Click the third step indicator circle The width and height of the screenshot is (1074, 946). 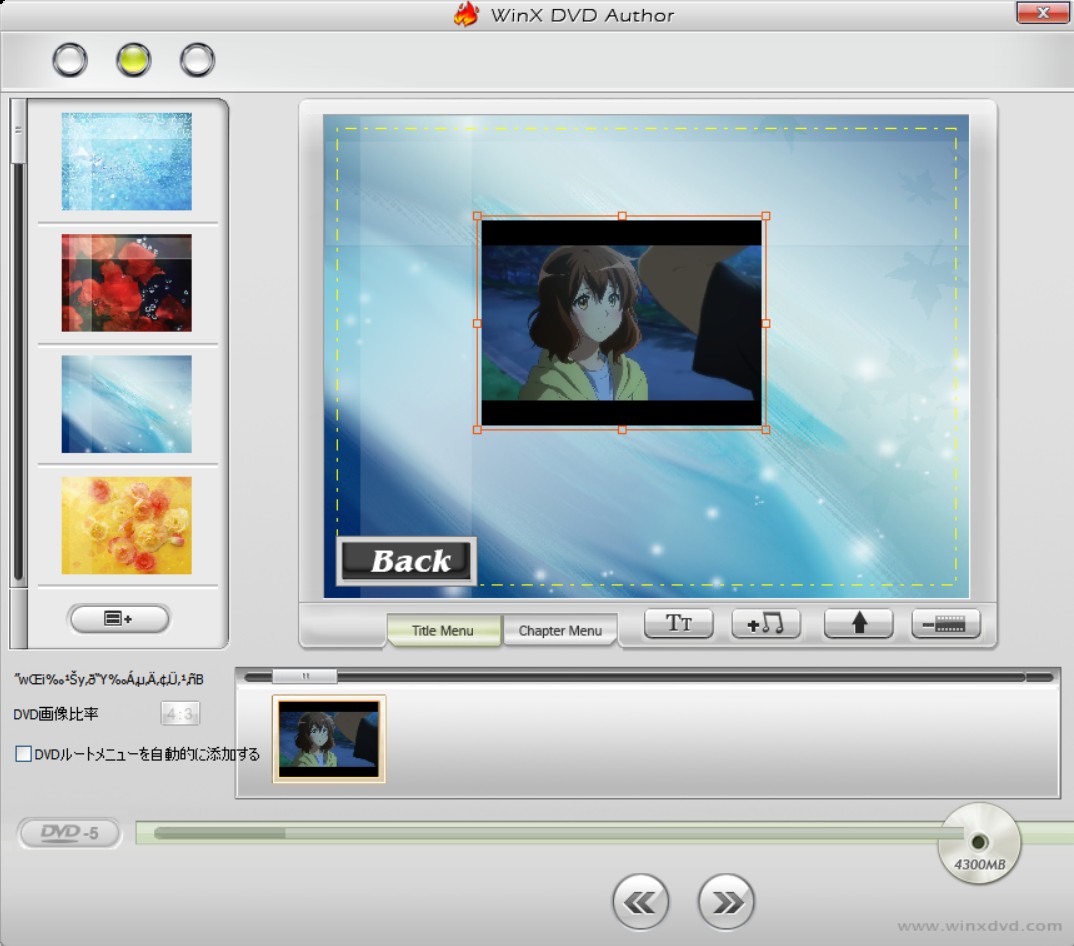coord(197,60)
